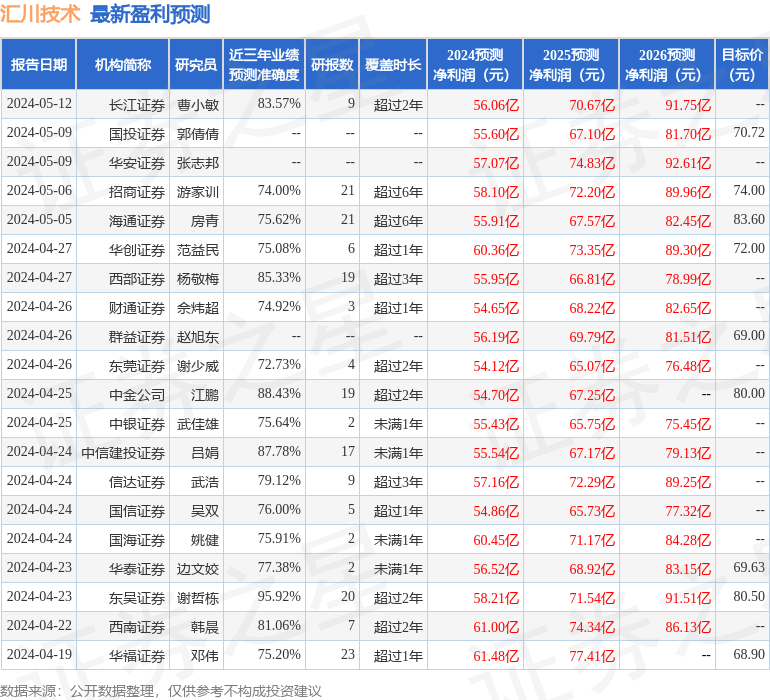Click the 汇川技术 title text
This screenshot has height=700, width=770.
[x=40, y=13]
